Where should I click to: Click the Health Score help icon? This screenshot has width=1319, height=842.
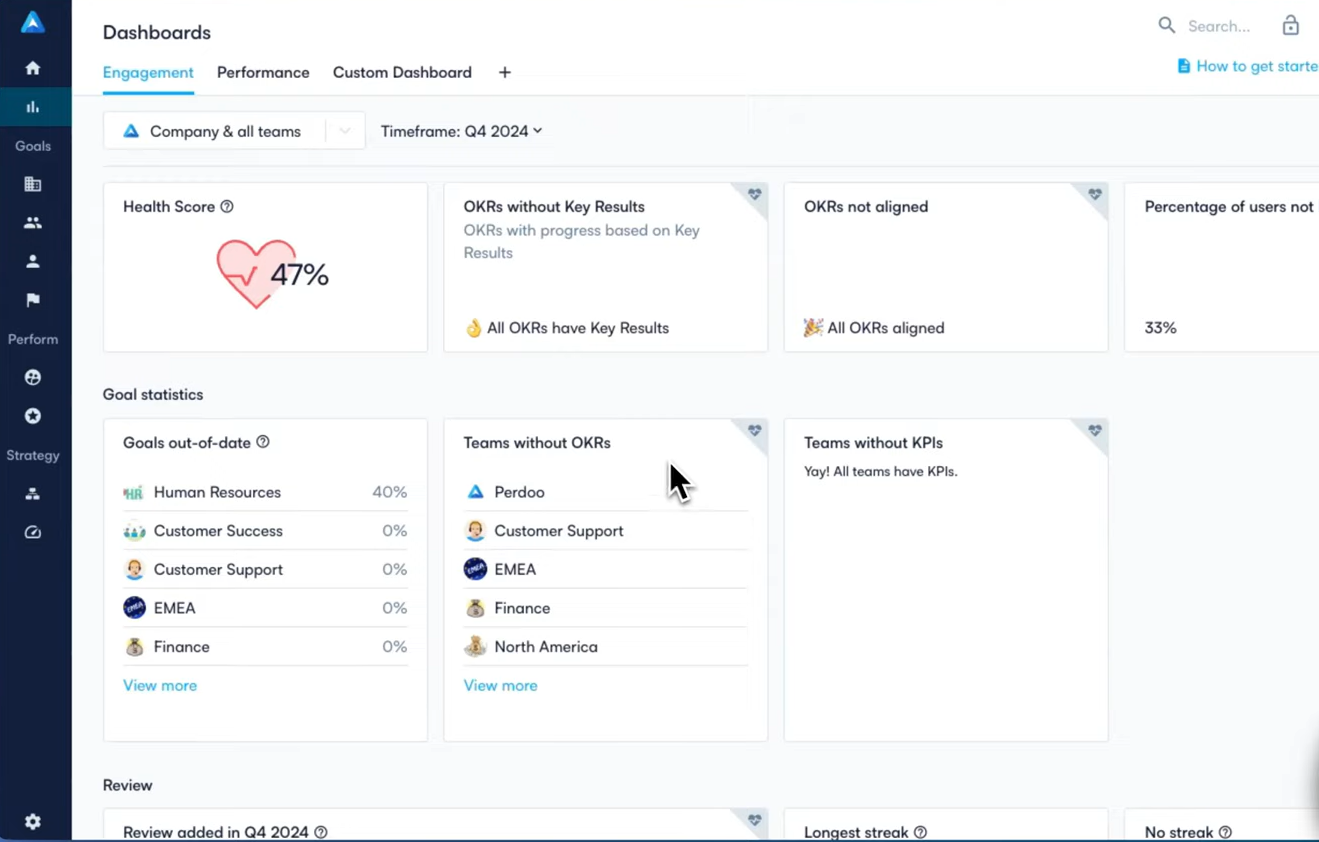[227, 207]
